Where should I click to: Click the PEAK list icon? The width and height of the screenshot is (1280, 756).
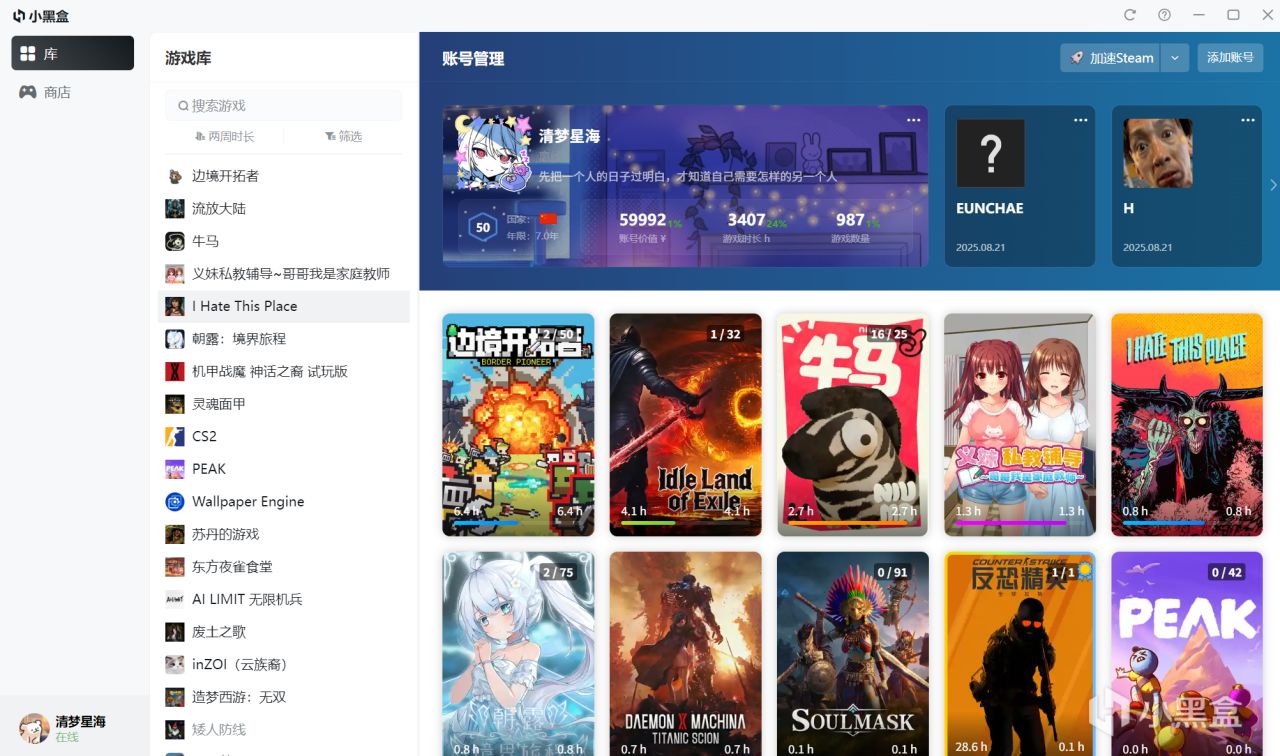tap(175, 469)
